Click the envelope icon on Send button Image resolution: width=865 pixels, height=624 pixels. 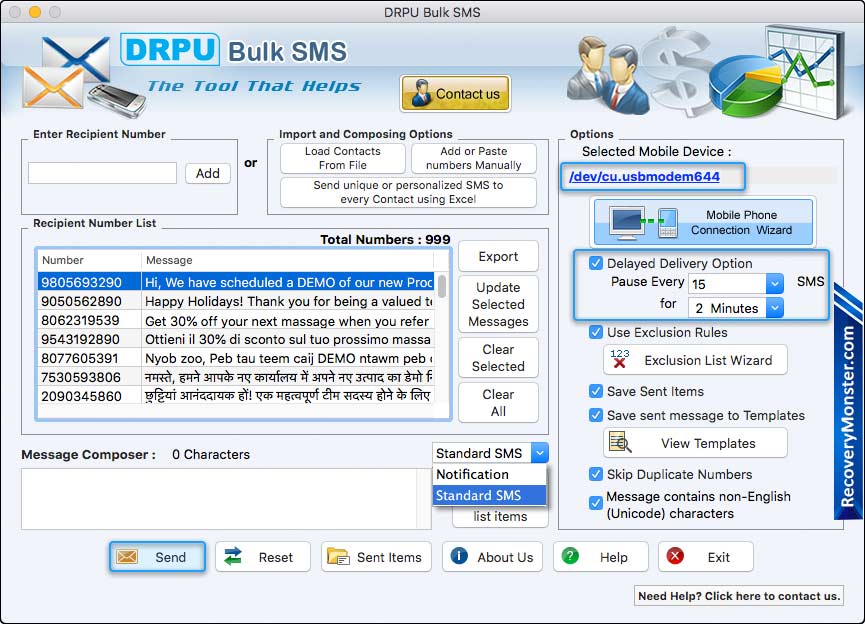[127, 557]
